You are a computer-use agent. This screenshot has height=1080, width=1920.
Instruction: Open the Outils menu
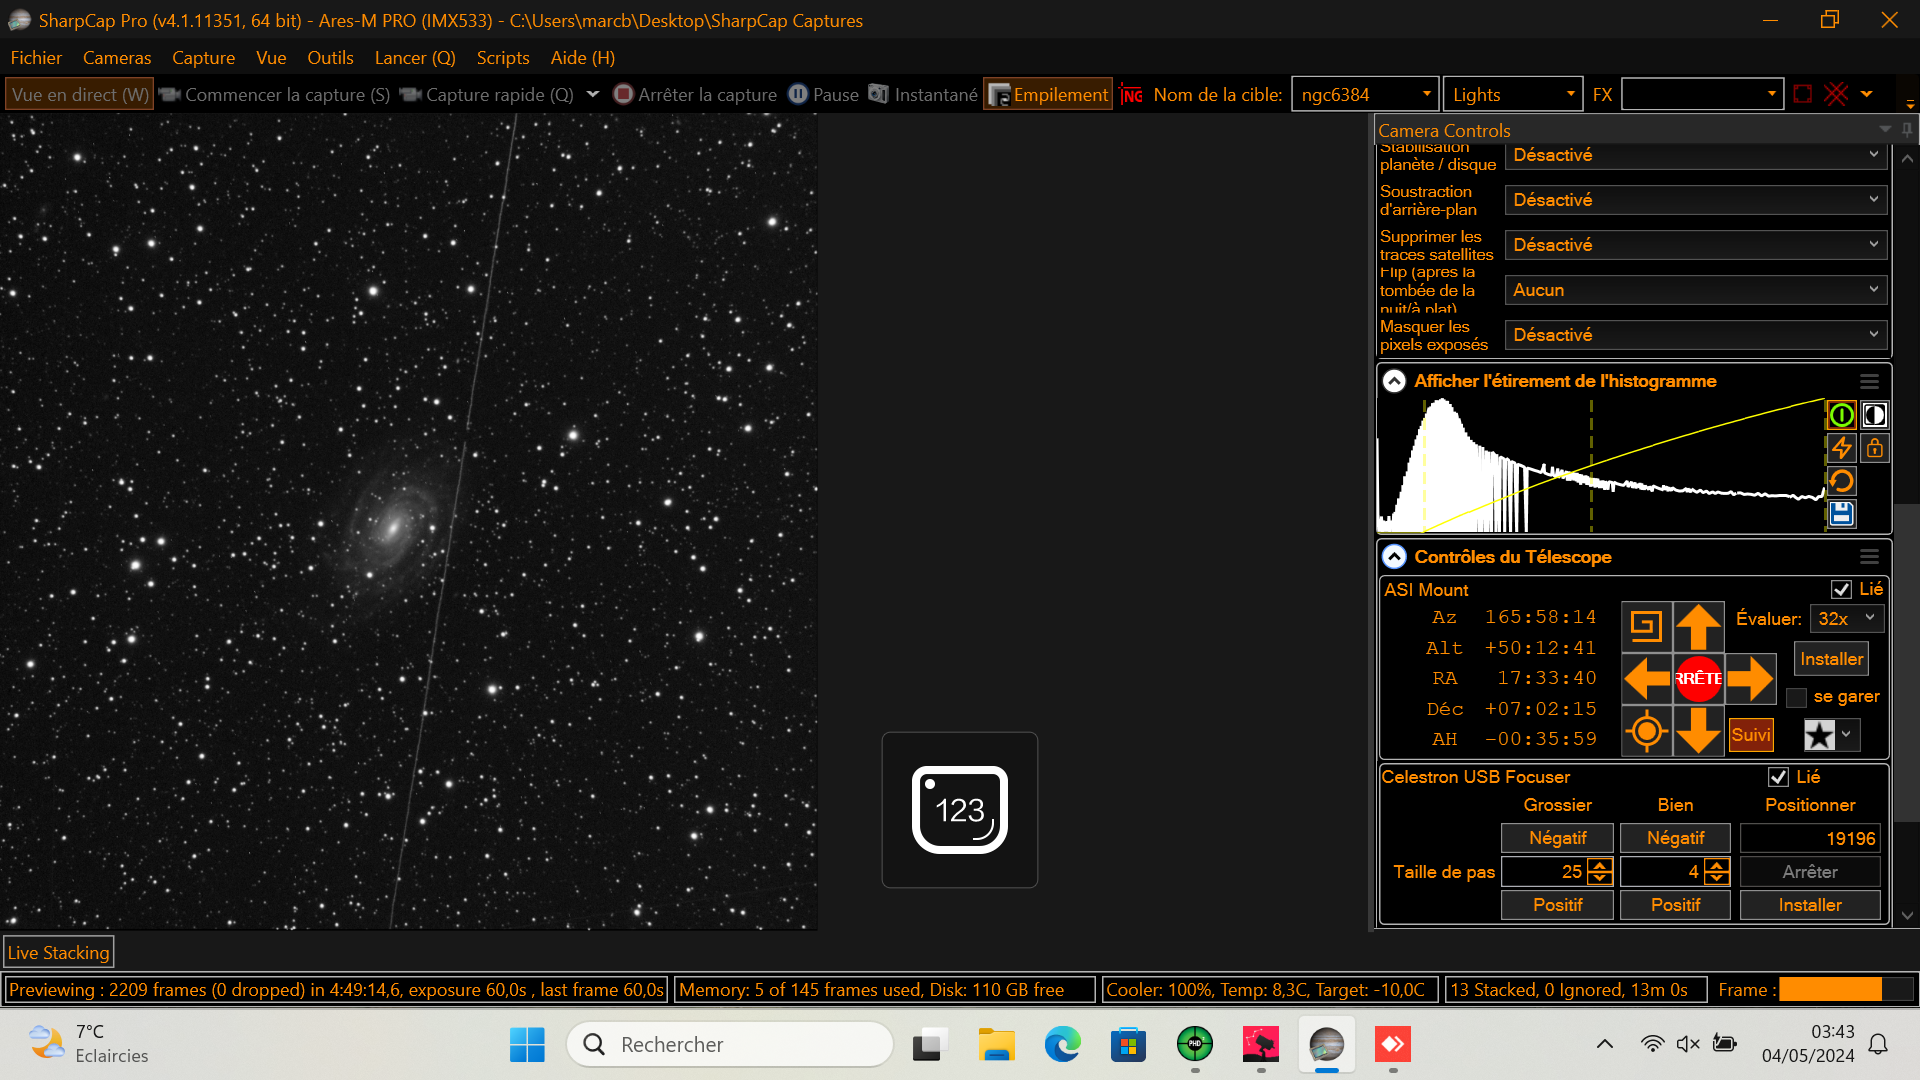(330, 58)
